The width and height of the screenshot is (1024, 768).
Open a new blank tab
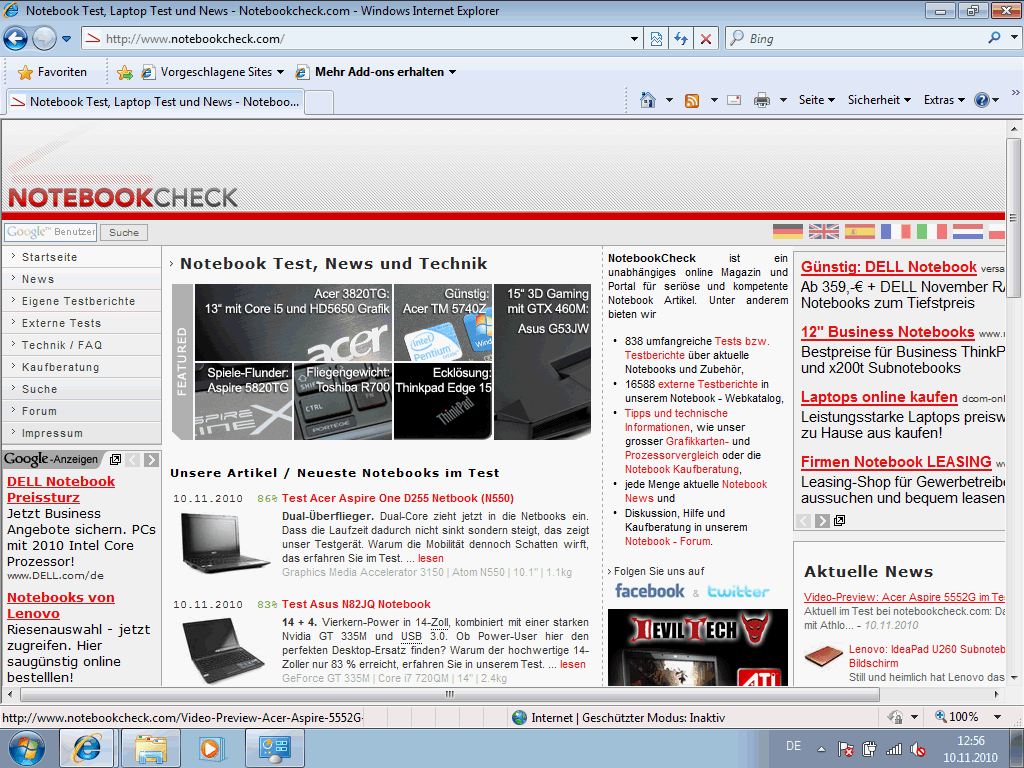pos(319,103)
